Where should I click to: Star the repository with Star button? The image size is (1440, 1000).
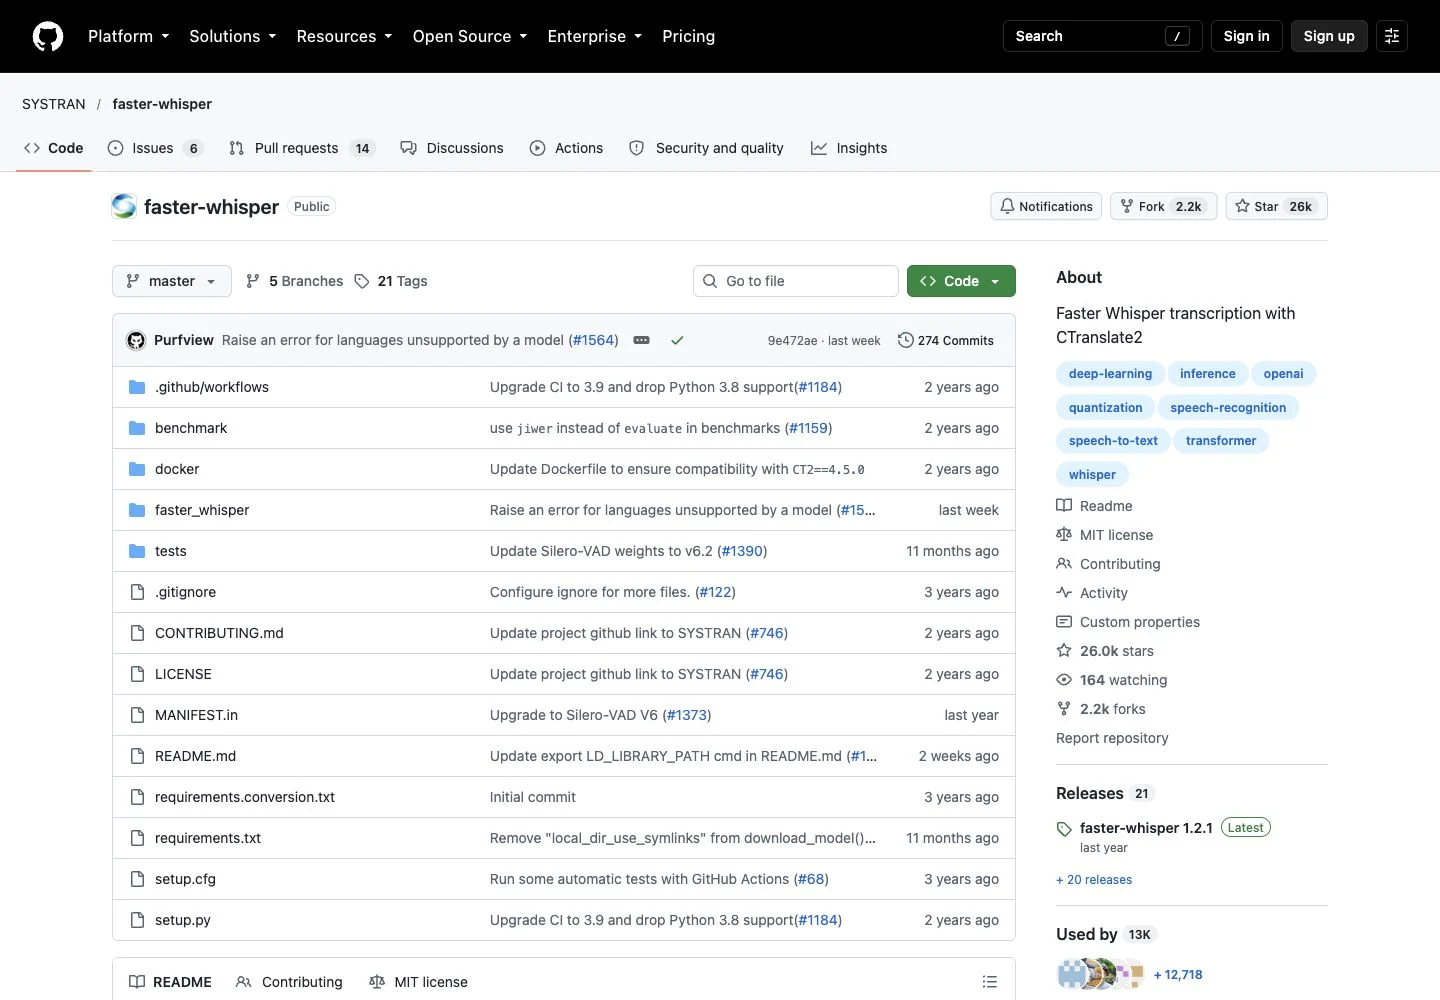click(x=1276, y=206)
